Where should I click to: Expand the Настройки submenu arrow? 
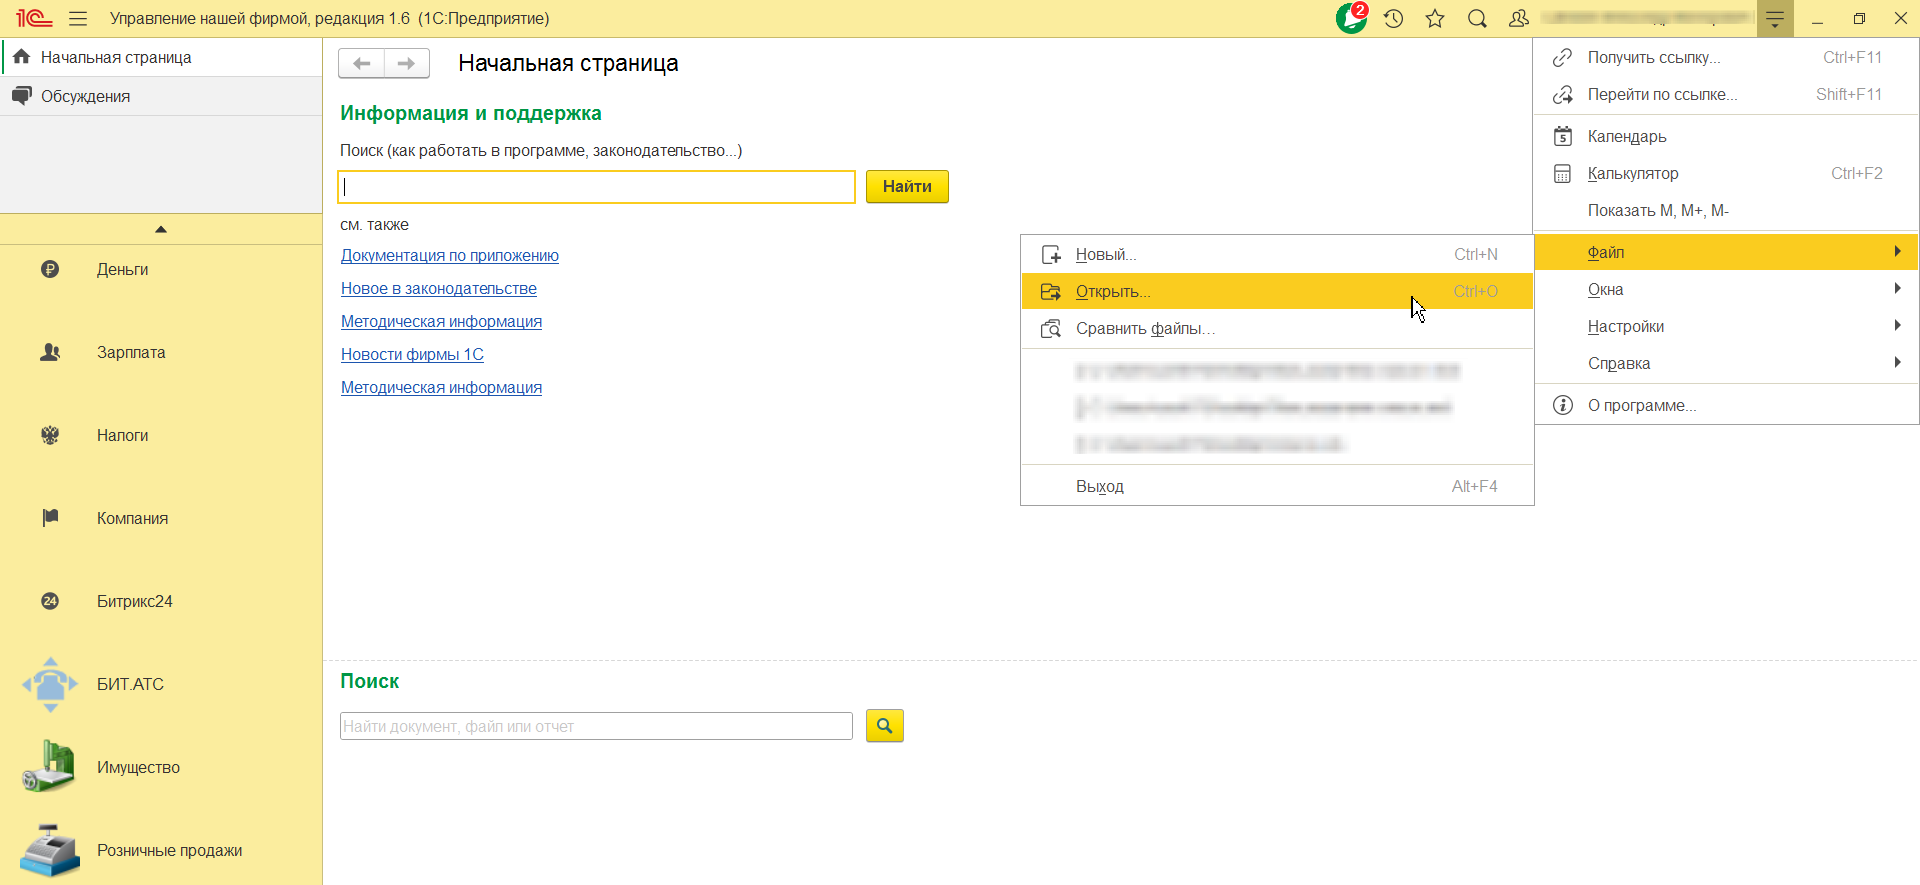click(x=1897, y=325)
